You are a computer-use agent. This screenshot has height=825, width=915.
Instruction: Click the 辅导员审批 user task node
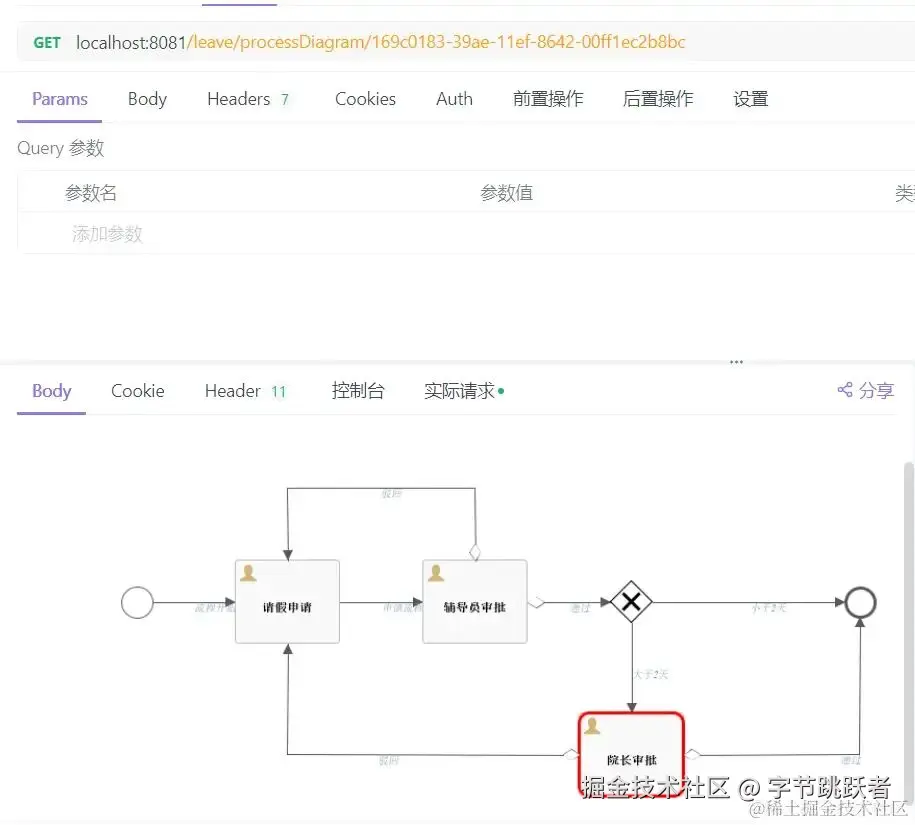coord(475,601)
